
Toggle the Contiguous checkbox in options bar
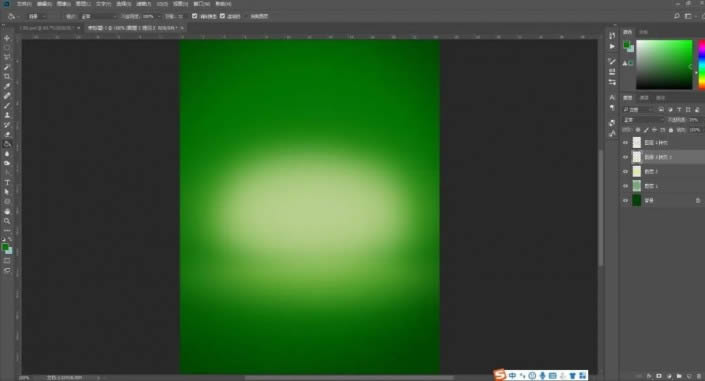pyautogui.click(x=222, y=16)
